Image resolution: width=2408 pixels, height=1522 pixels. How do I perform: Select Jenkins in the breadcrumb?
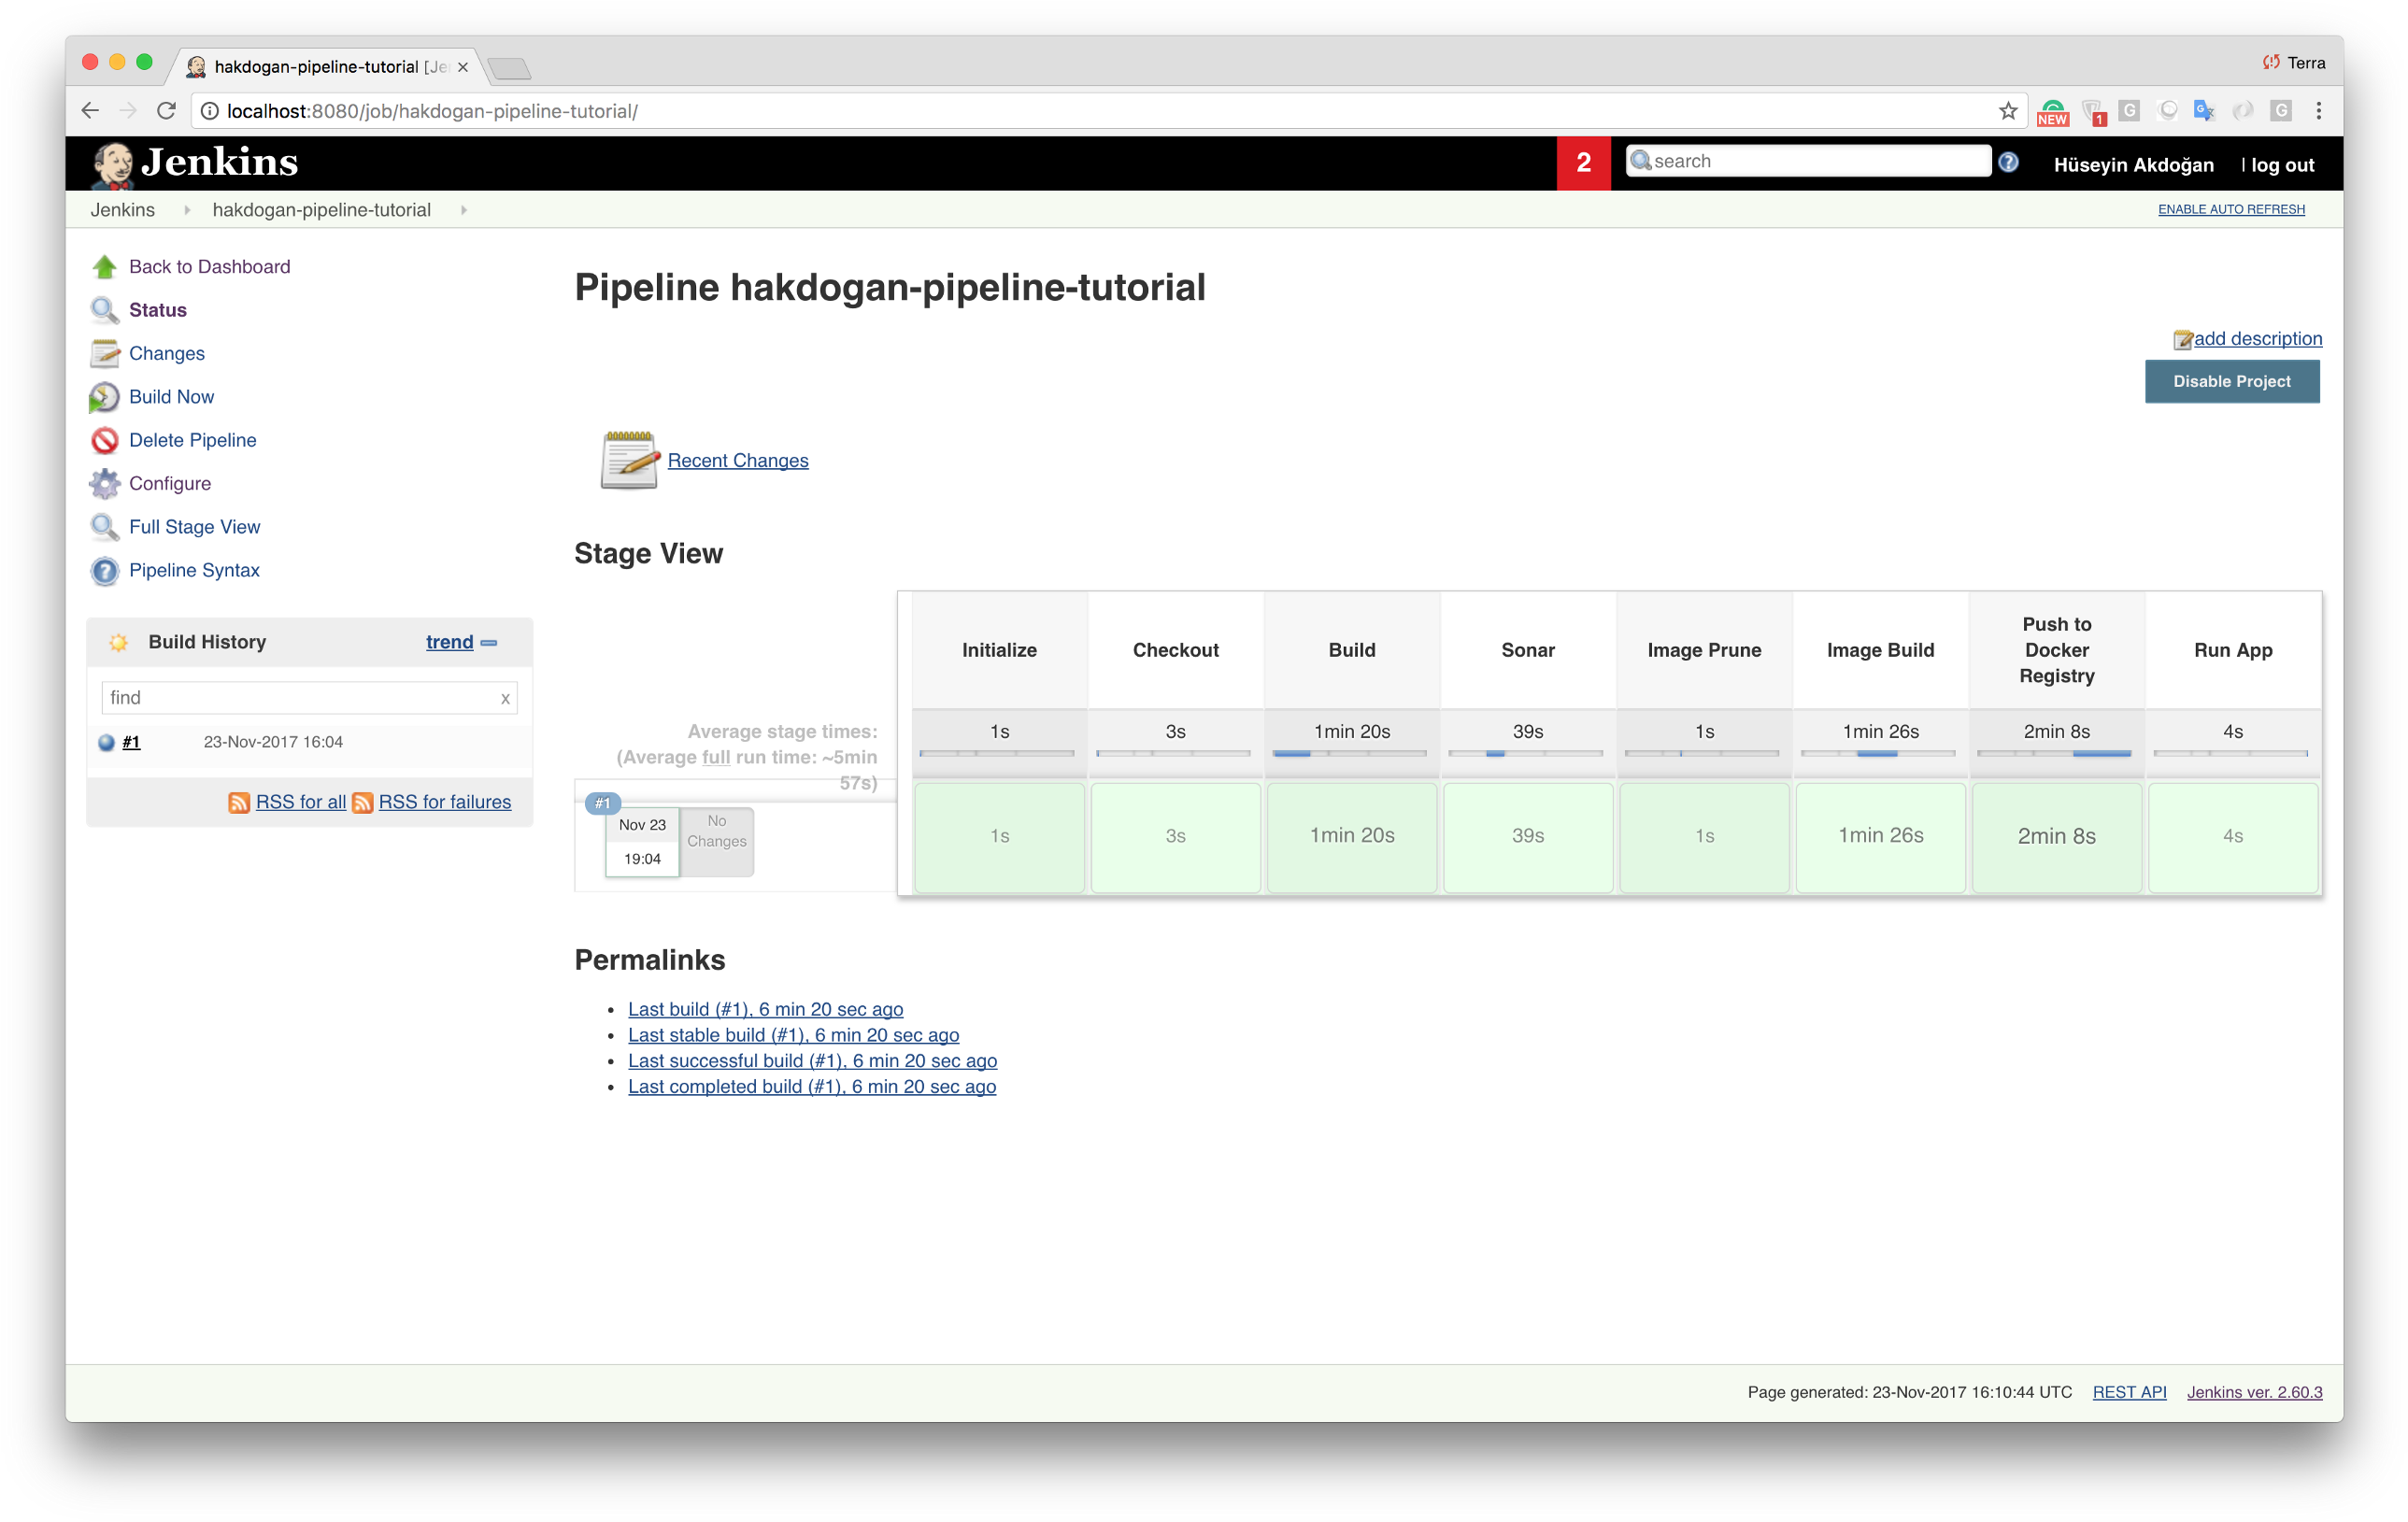coord(123,210)
